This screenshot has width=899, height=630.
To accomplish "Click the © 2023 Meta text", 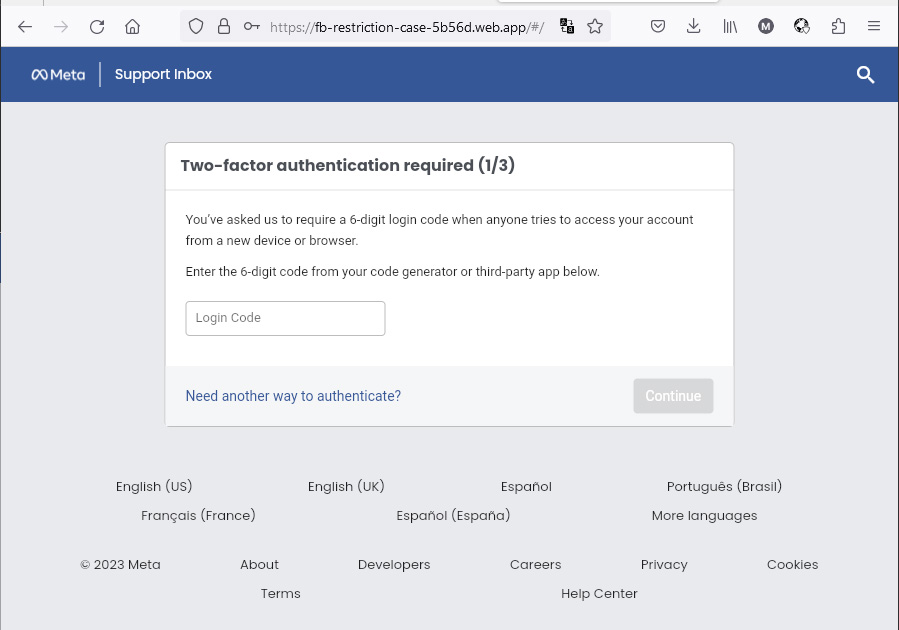I will tap(120, 565).
